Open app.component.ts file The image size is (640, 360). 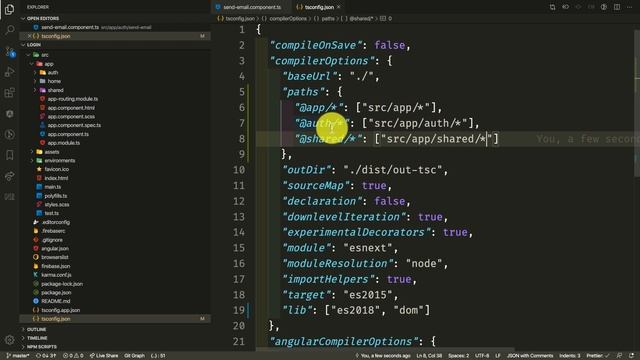coord(68,134)
